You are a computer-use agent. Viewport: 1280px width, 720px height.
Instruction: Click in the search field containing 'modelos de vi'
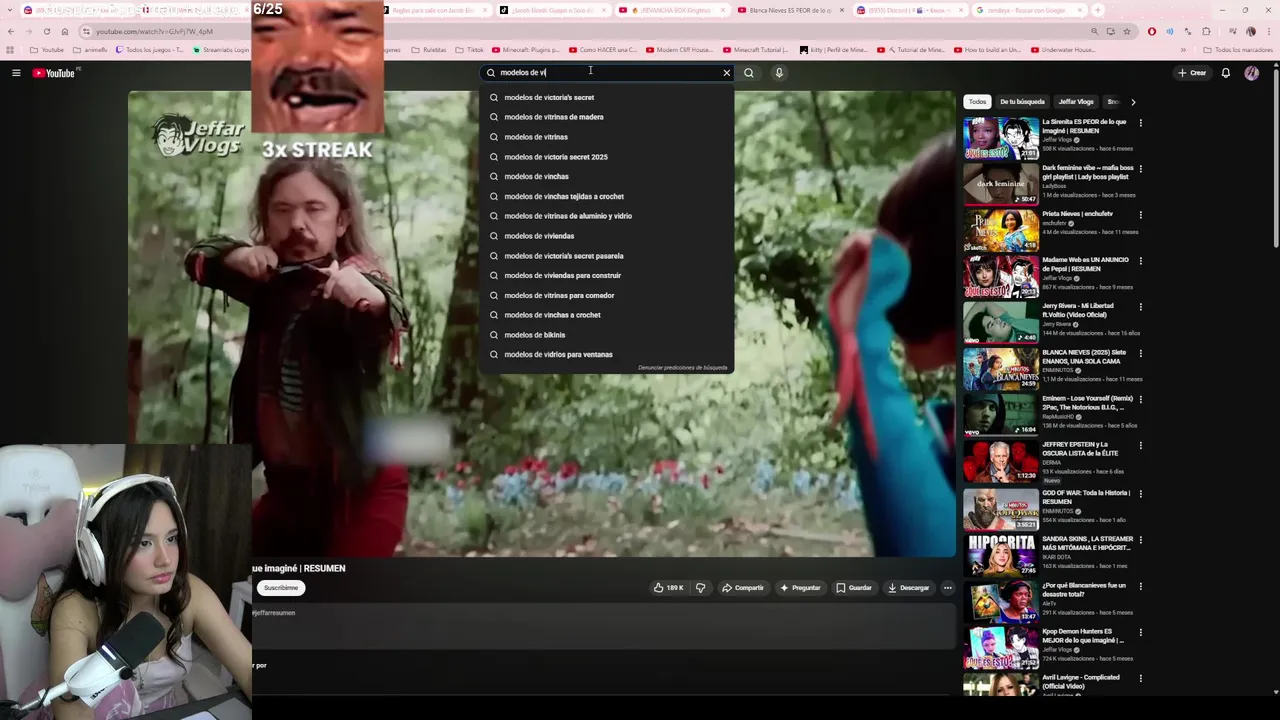[607, 73]
